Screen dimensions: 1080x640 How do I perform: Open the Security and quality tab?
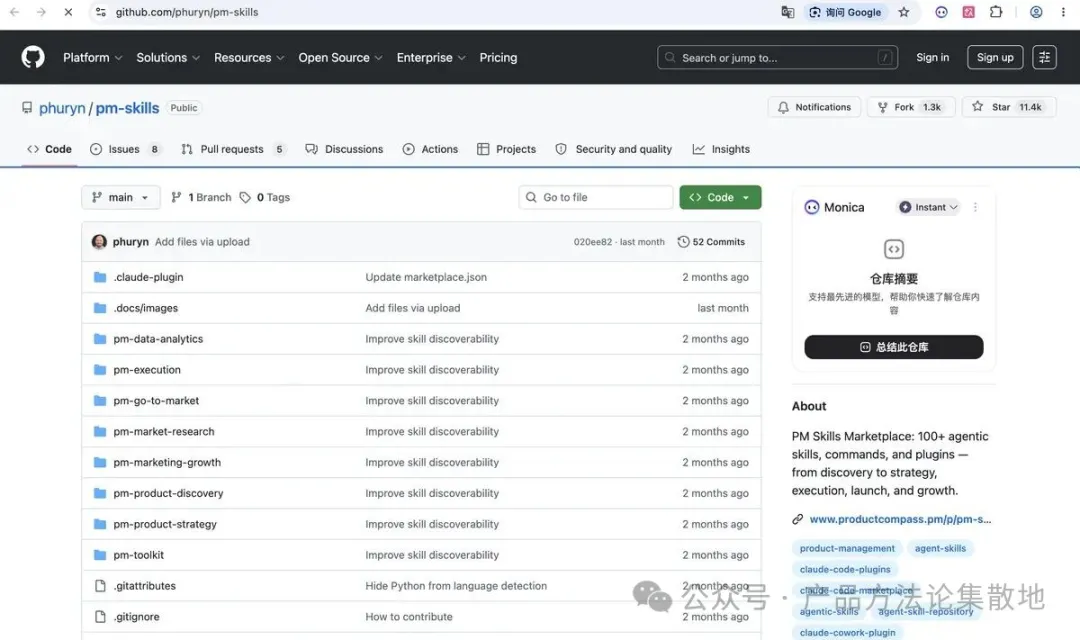pyautogui.click(x=613, y=149)
